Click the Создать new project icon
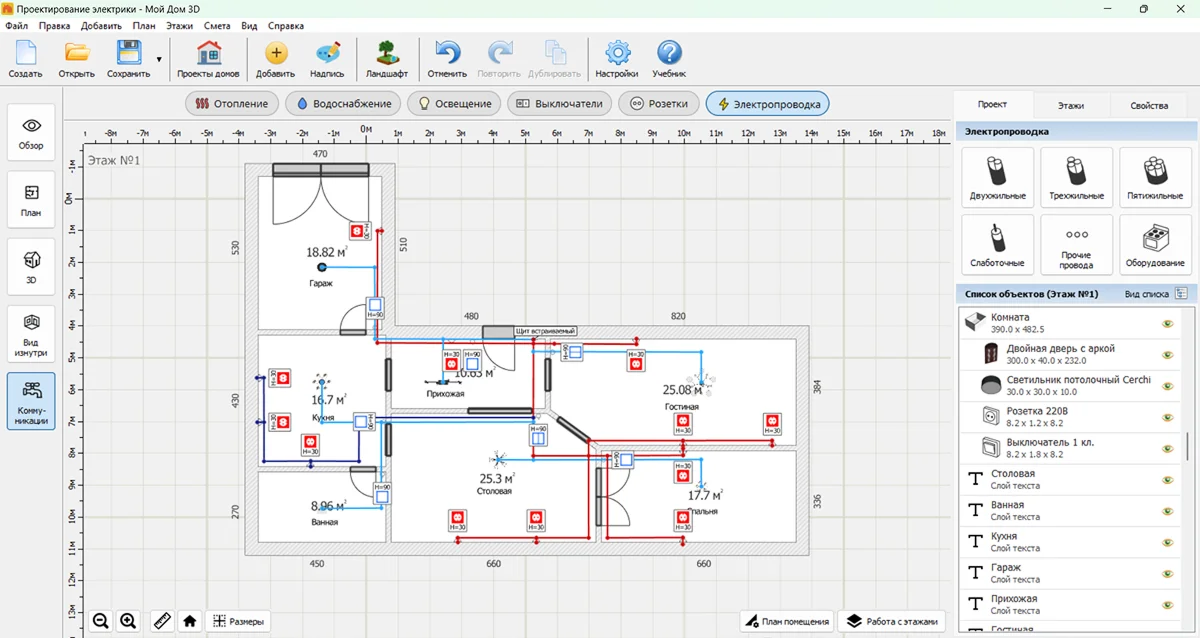The width and height of the screenshot is (1200, 638). click(x=25, y=59)
